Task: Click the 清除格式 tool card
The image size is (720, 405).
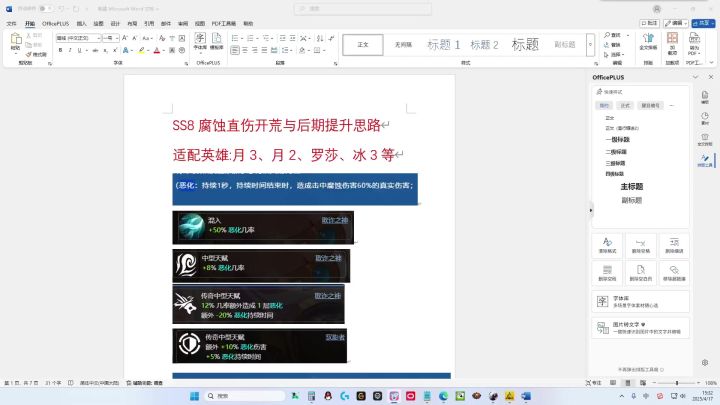Action: [x=608, y=245]
